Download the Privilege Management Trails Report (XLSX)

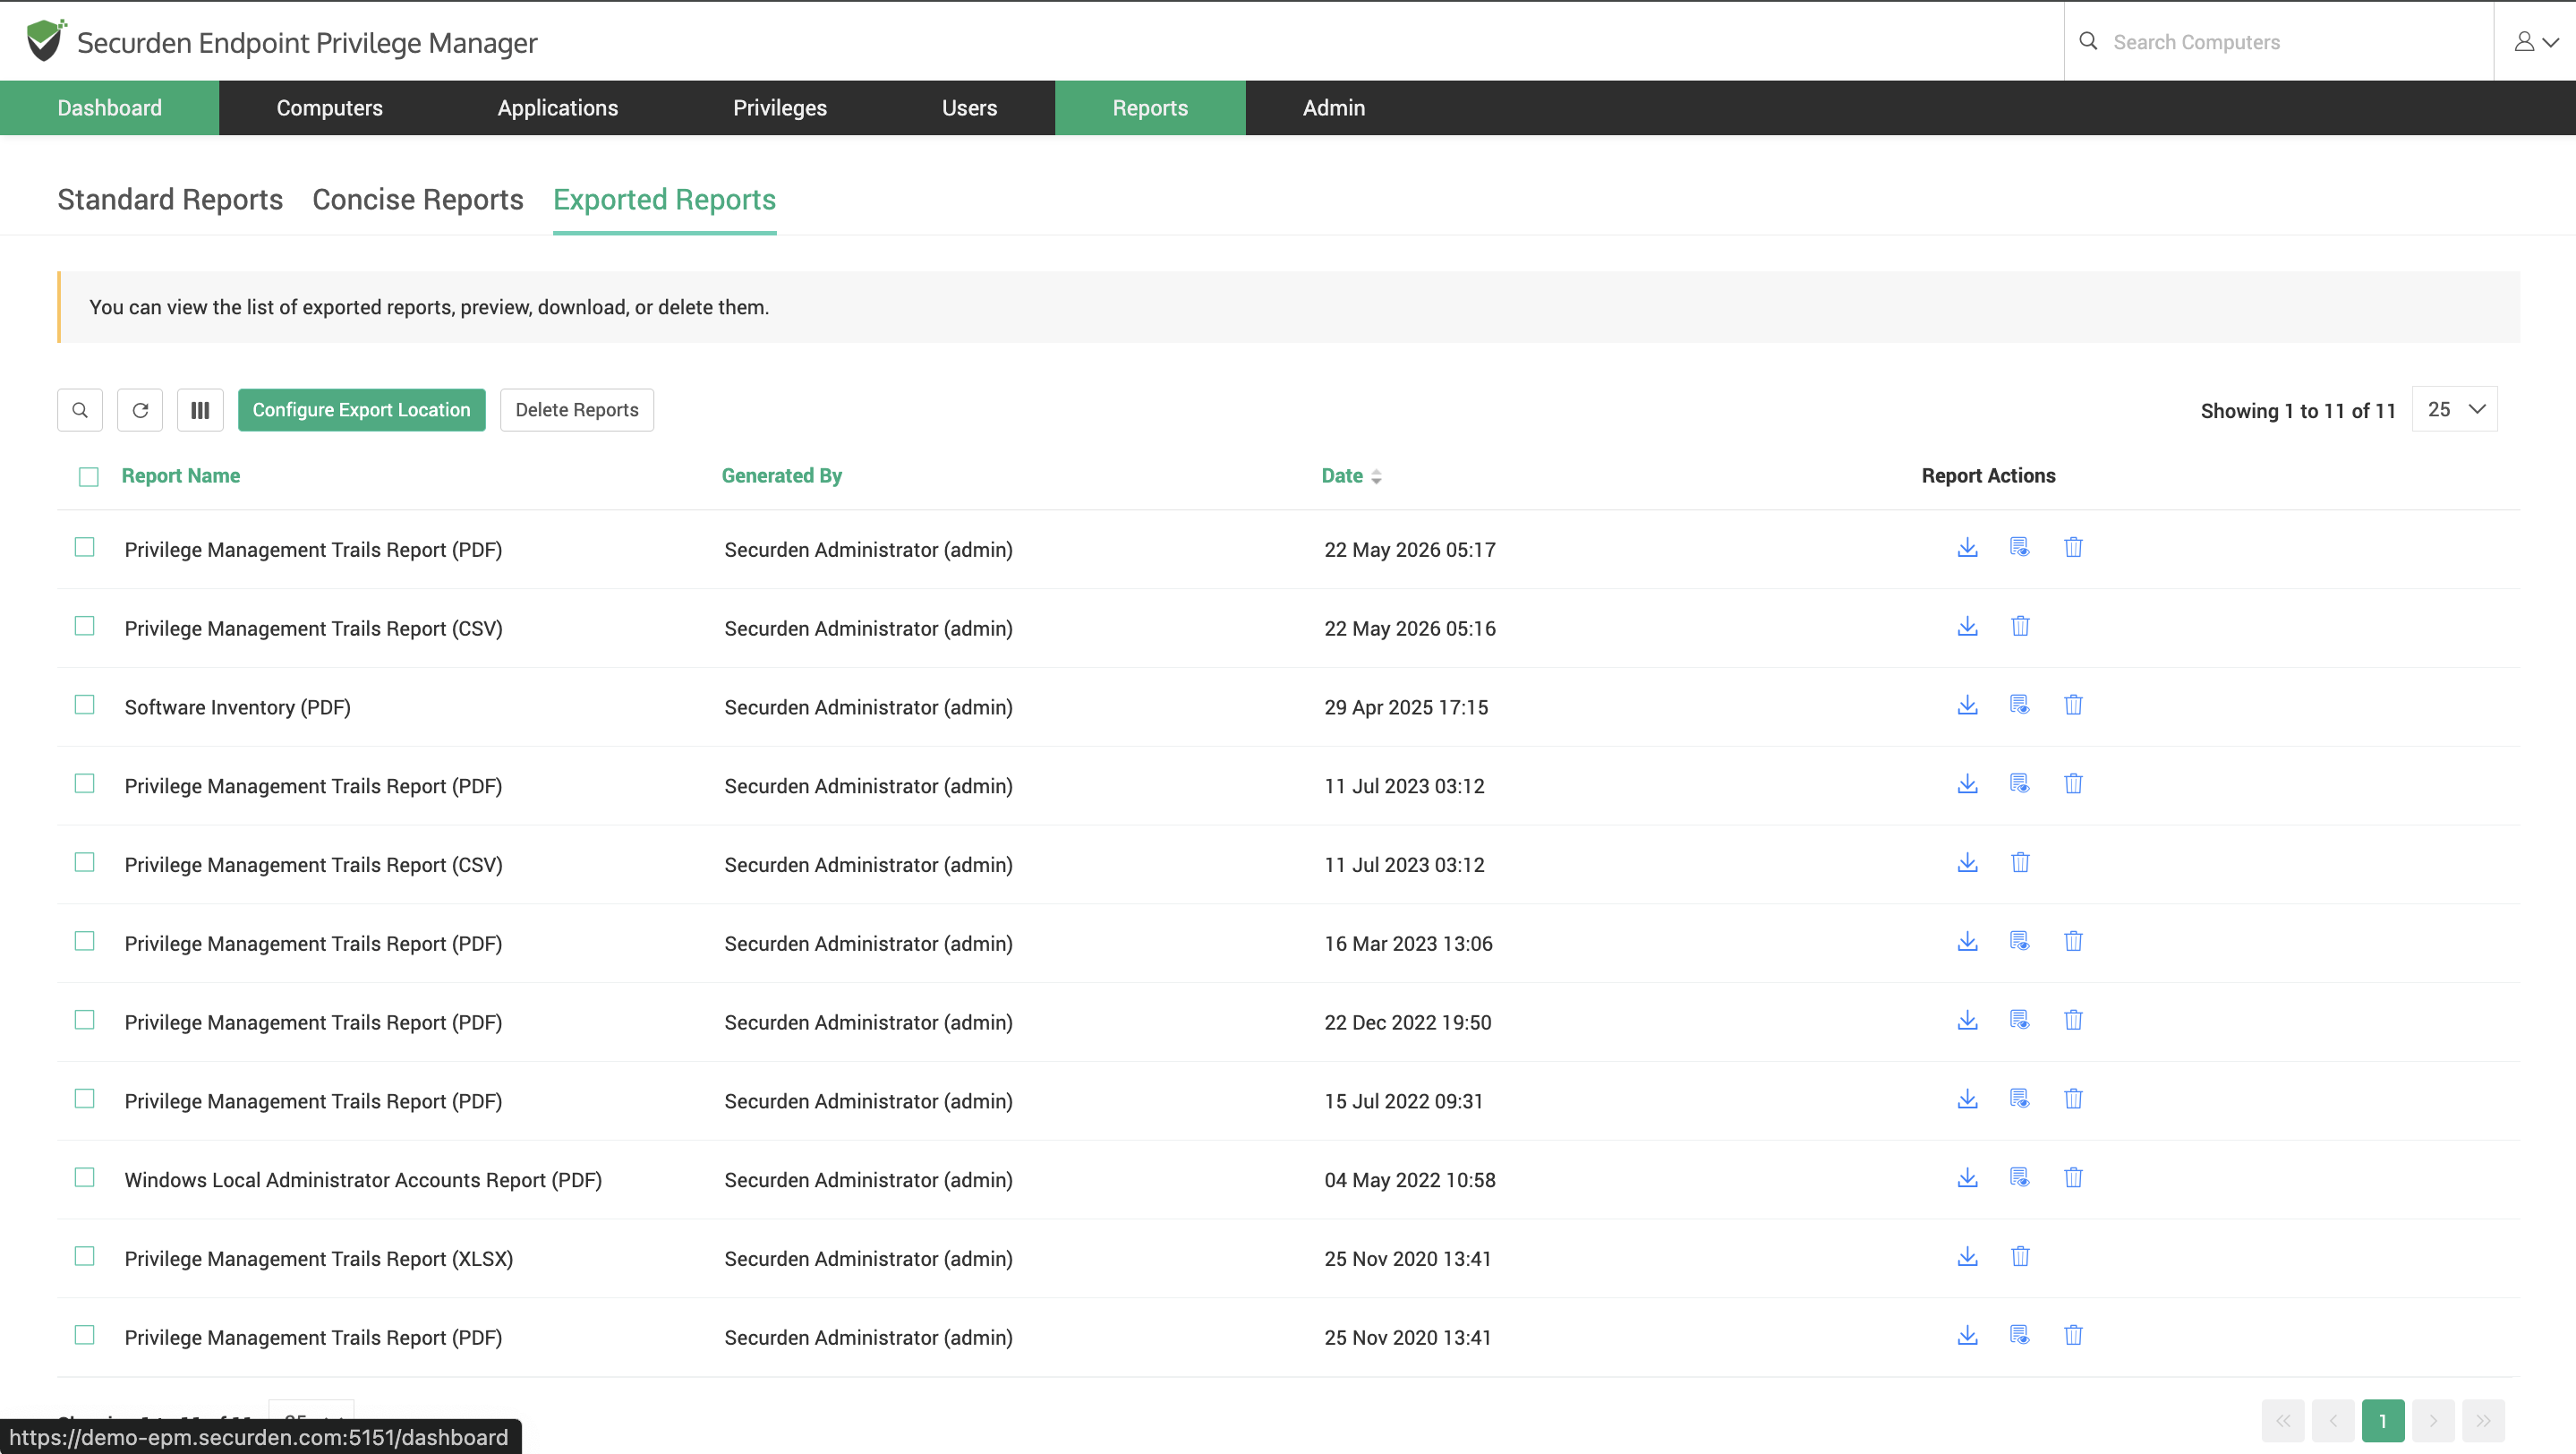[1967, 1257]
